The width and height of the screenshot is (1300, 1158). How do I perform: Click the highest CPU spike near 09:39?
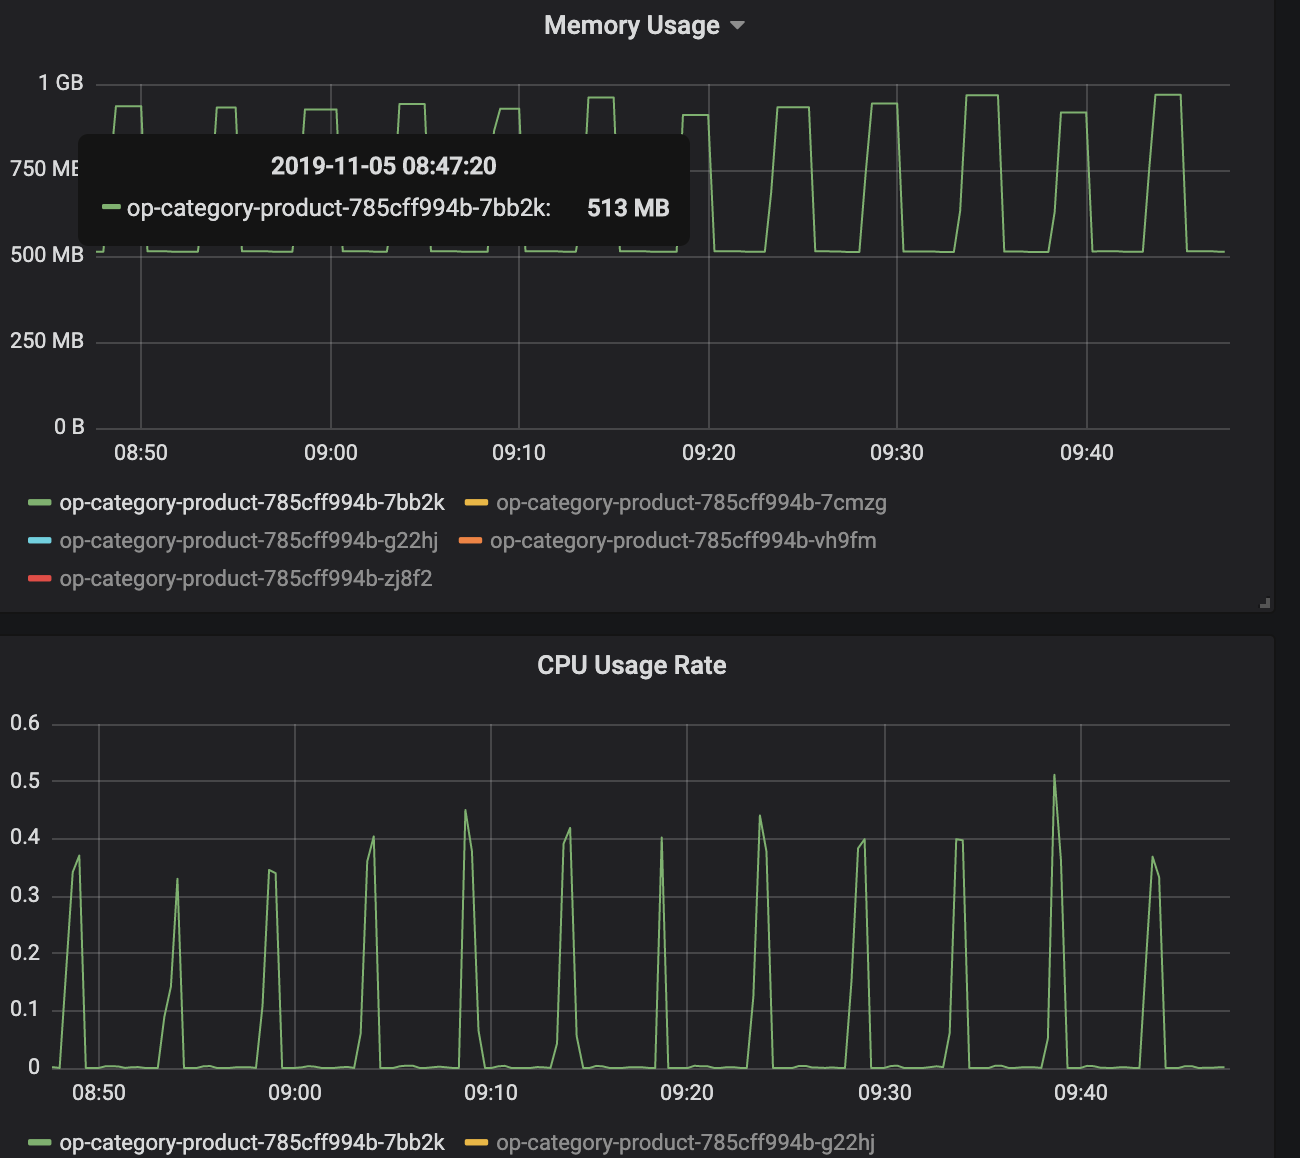point(1054,775)
